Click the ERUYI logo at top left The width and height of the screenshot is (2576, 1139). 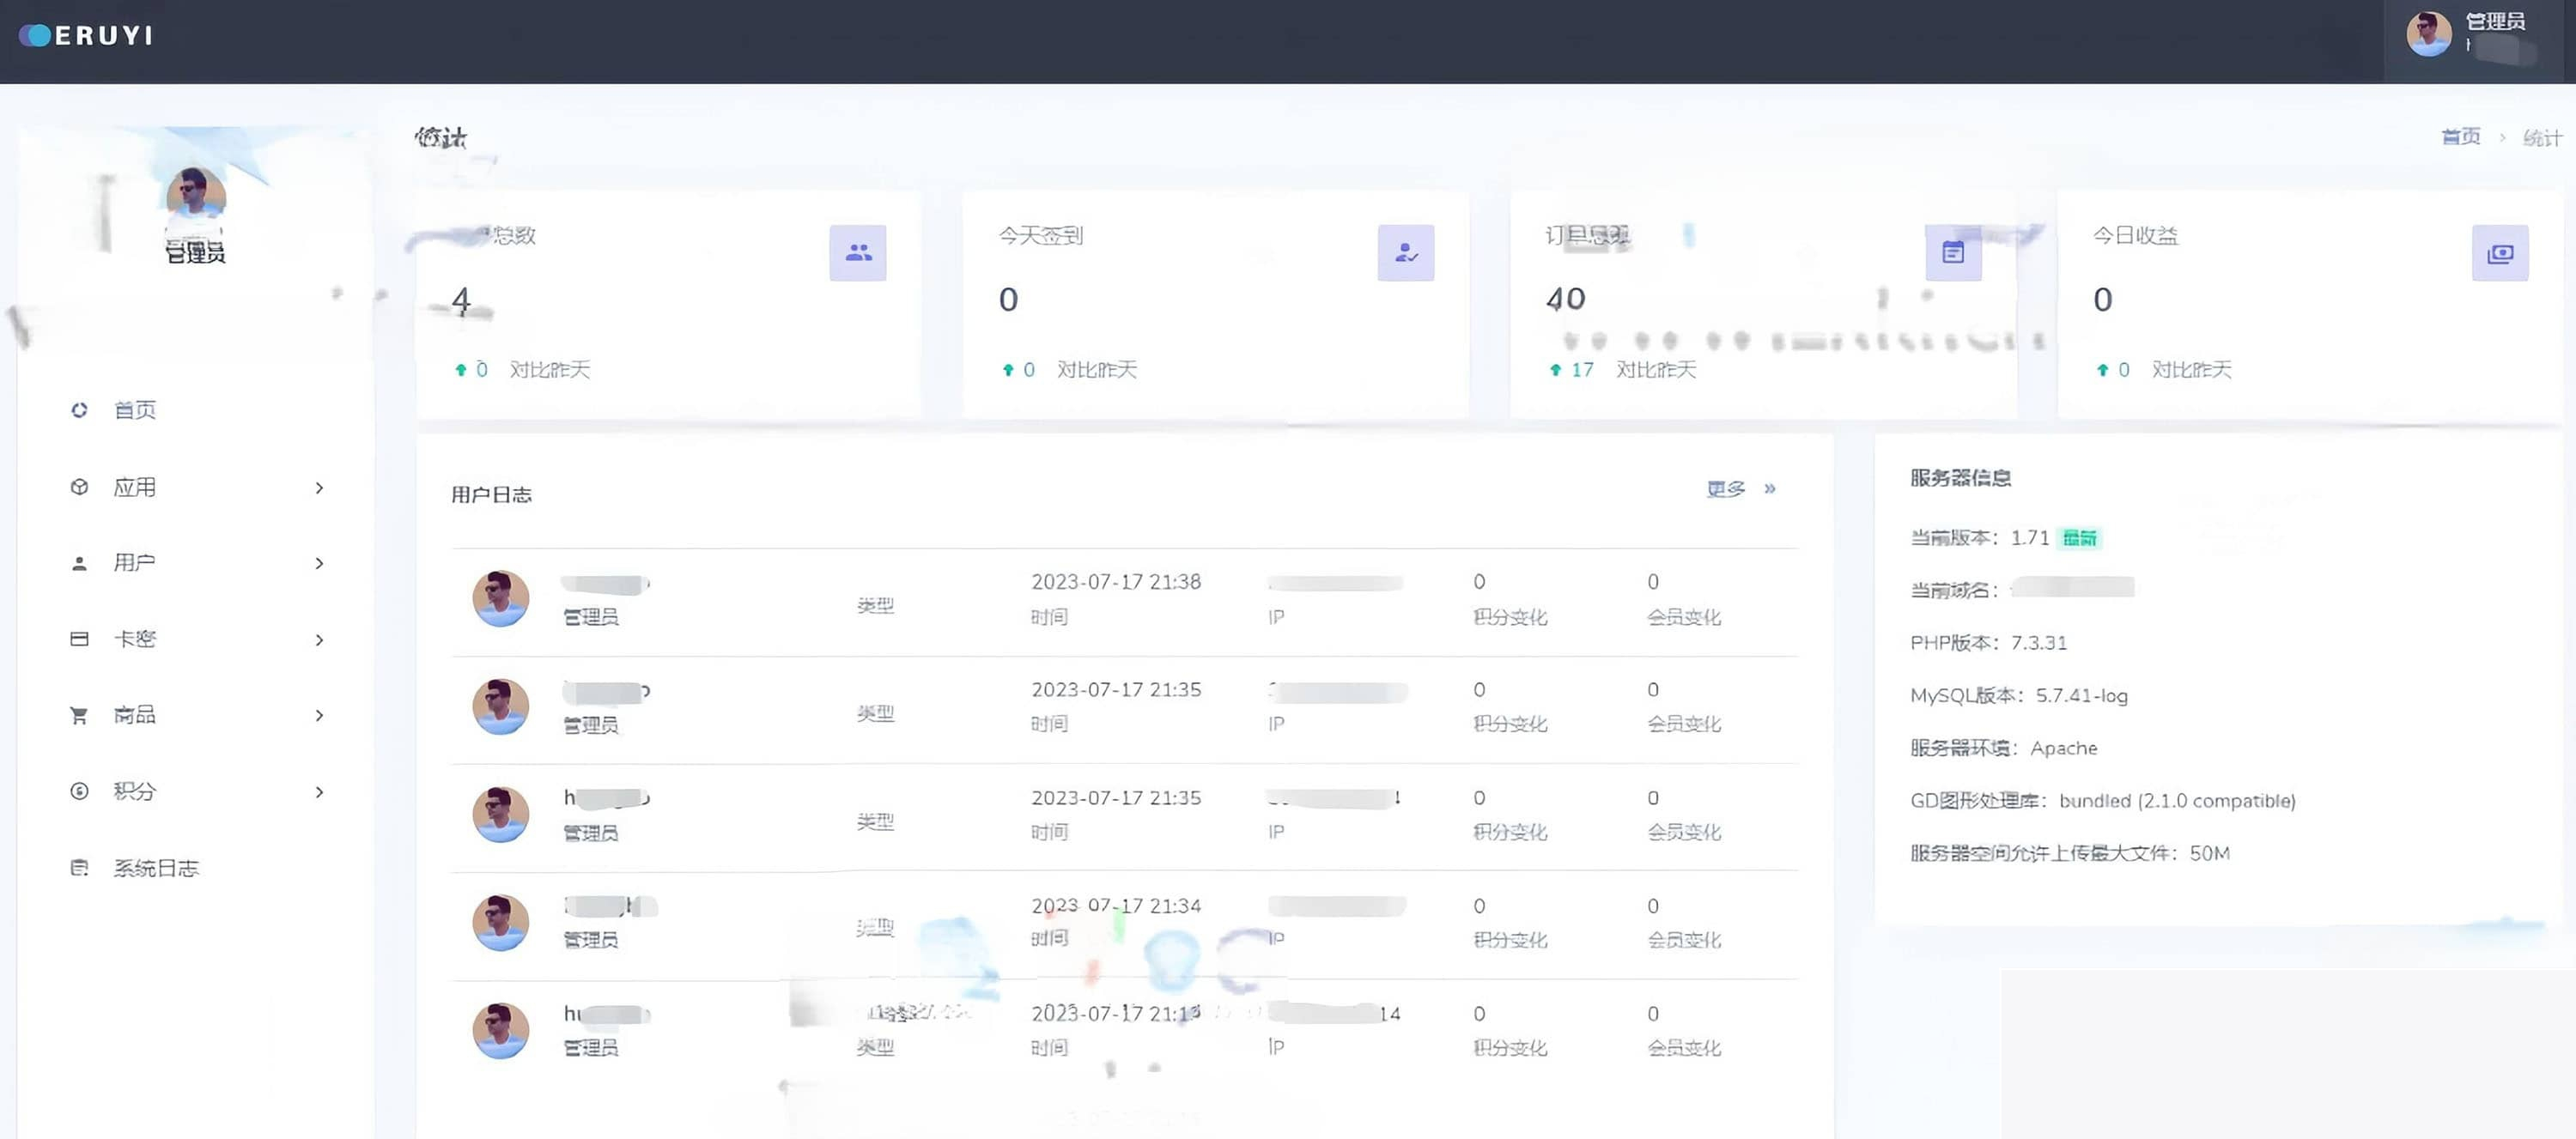pyautogui.click(x=85, y=34)
